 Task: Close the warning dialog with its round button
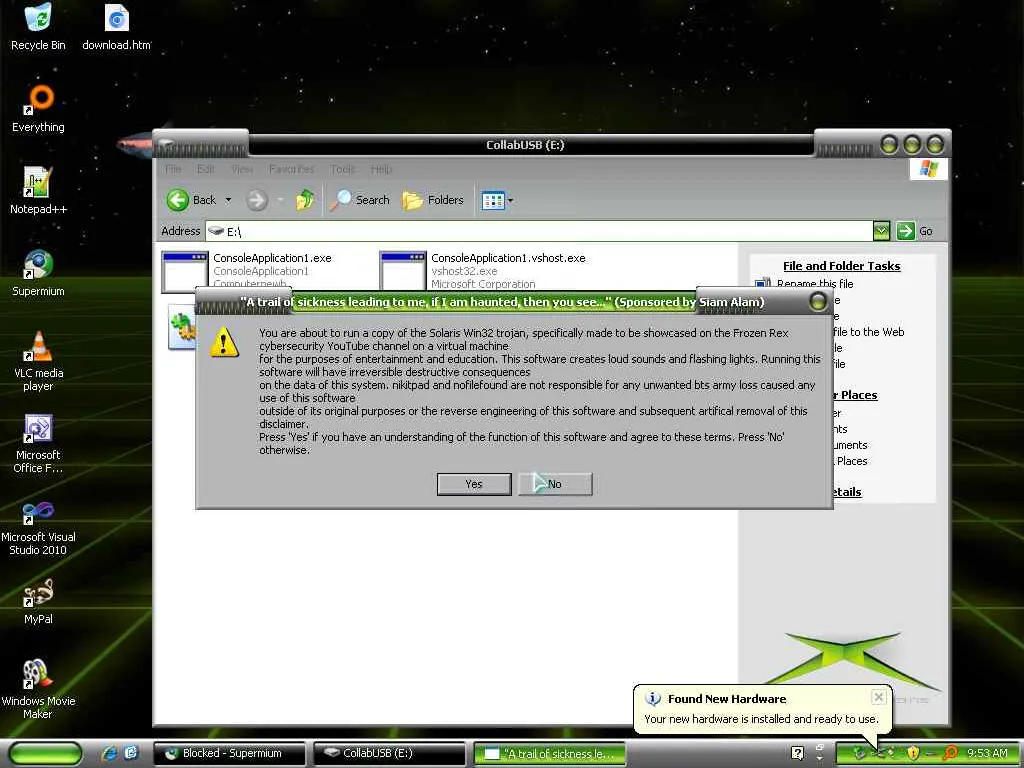pyautogui.click(x=818, y=302)
